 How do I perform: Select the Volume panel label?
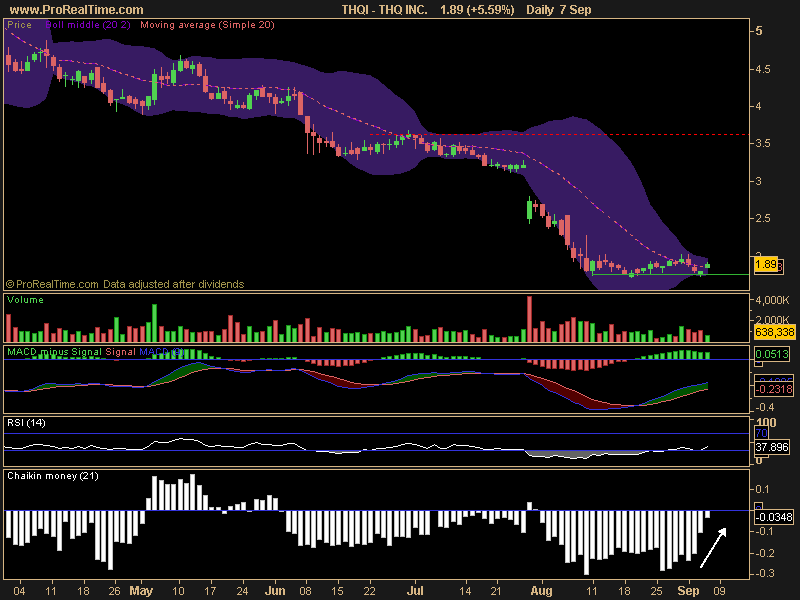(25, 299)
